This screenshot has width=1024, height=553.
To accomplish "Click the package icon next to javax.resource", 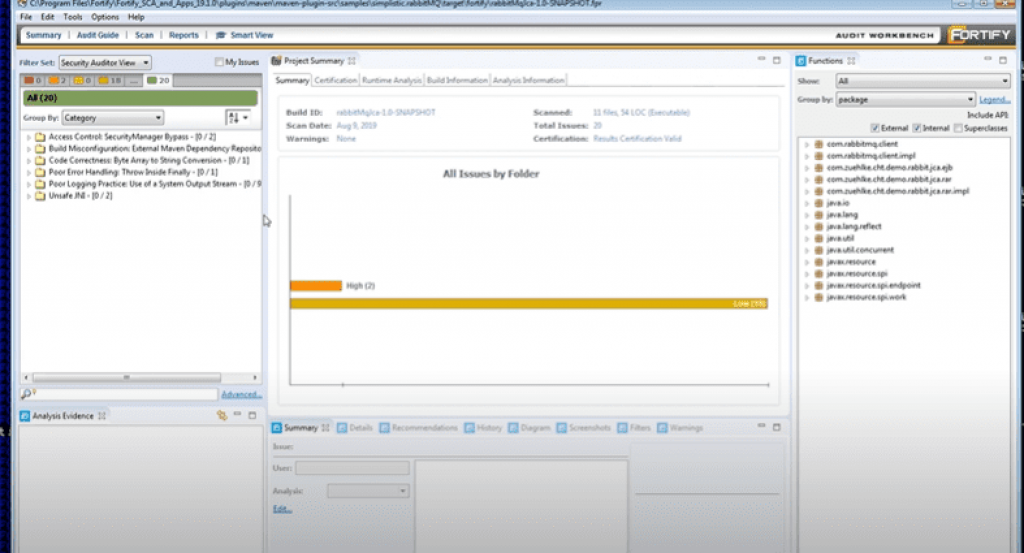I will (819, 262).
